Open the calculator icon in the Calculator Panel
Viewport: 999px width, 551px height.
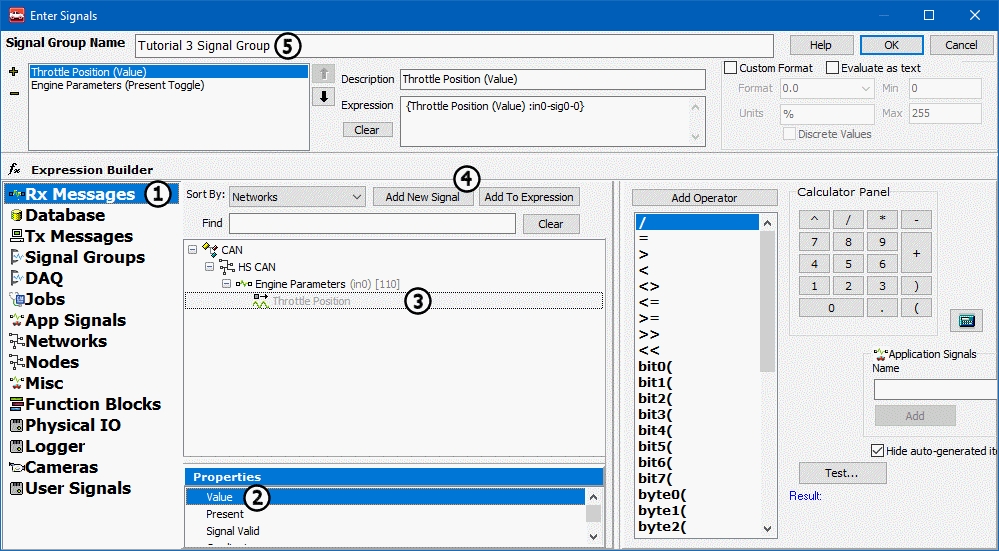[x=966, y=320]
